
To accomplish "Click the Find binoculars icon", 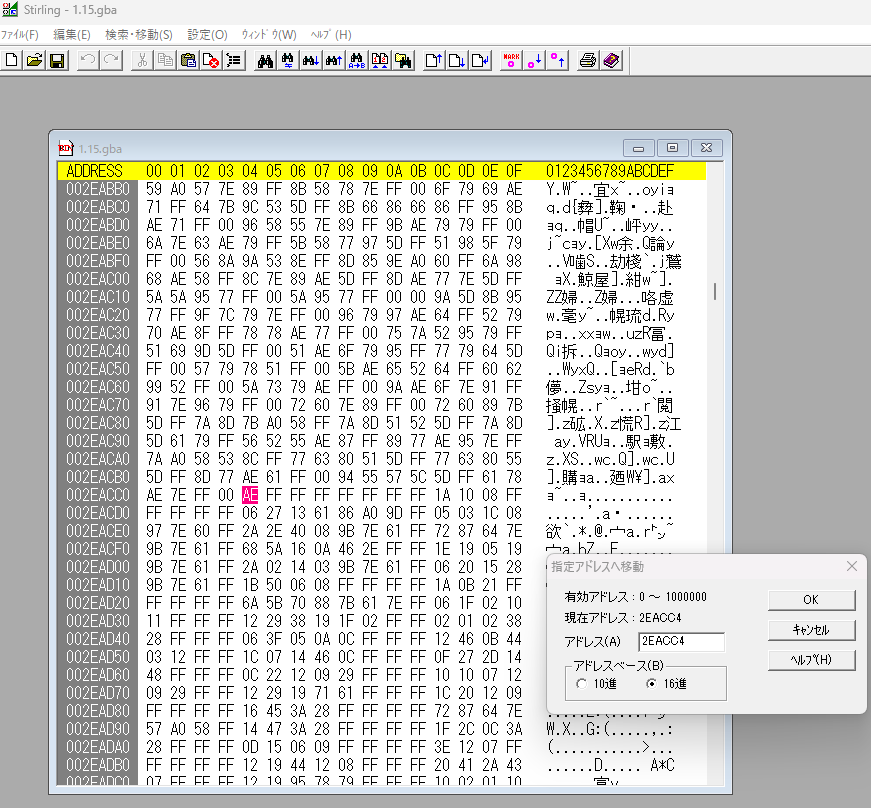I will (265, 60).
